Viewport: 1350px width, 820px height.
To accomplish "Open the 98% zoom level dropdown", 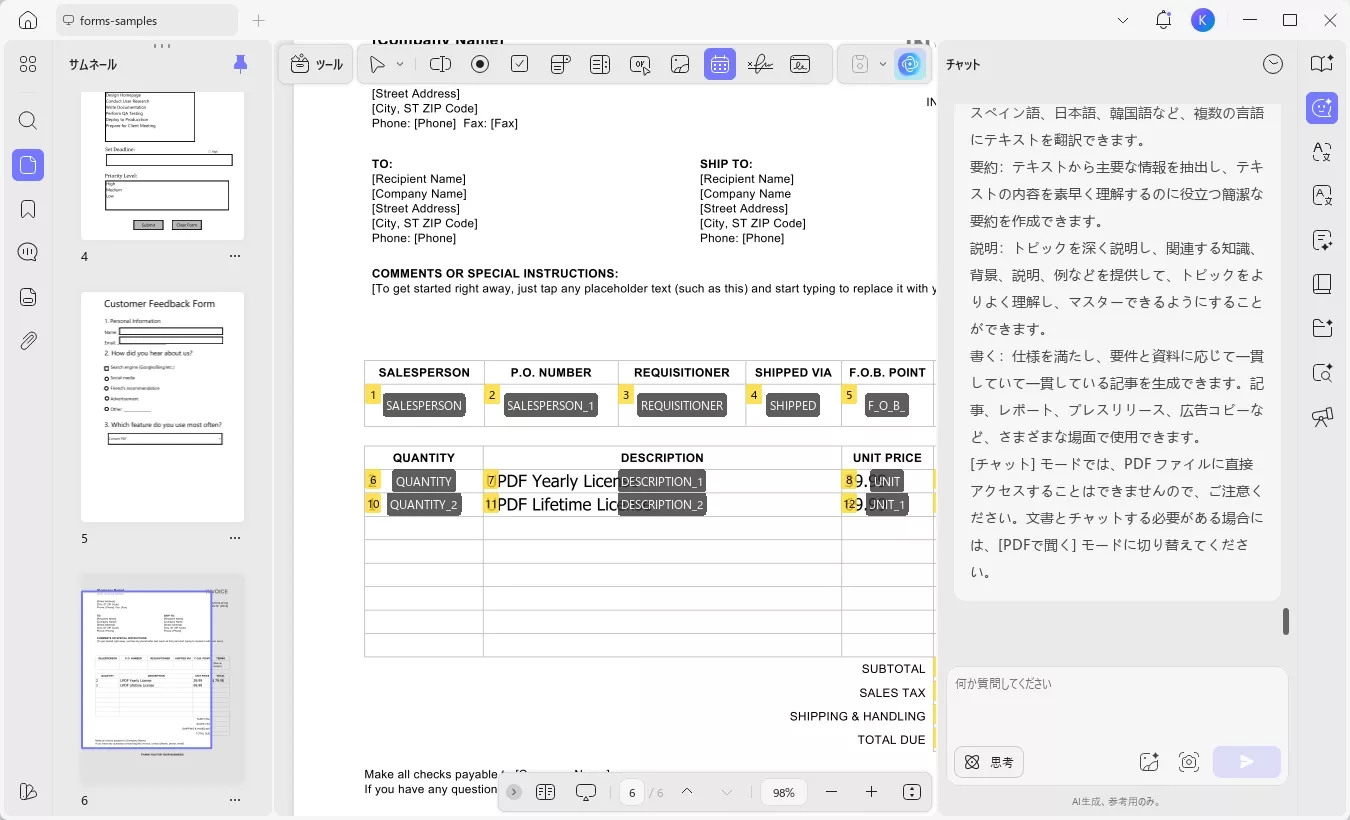I will pos(784,792).
